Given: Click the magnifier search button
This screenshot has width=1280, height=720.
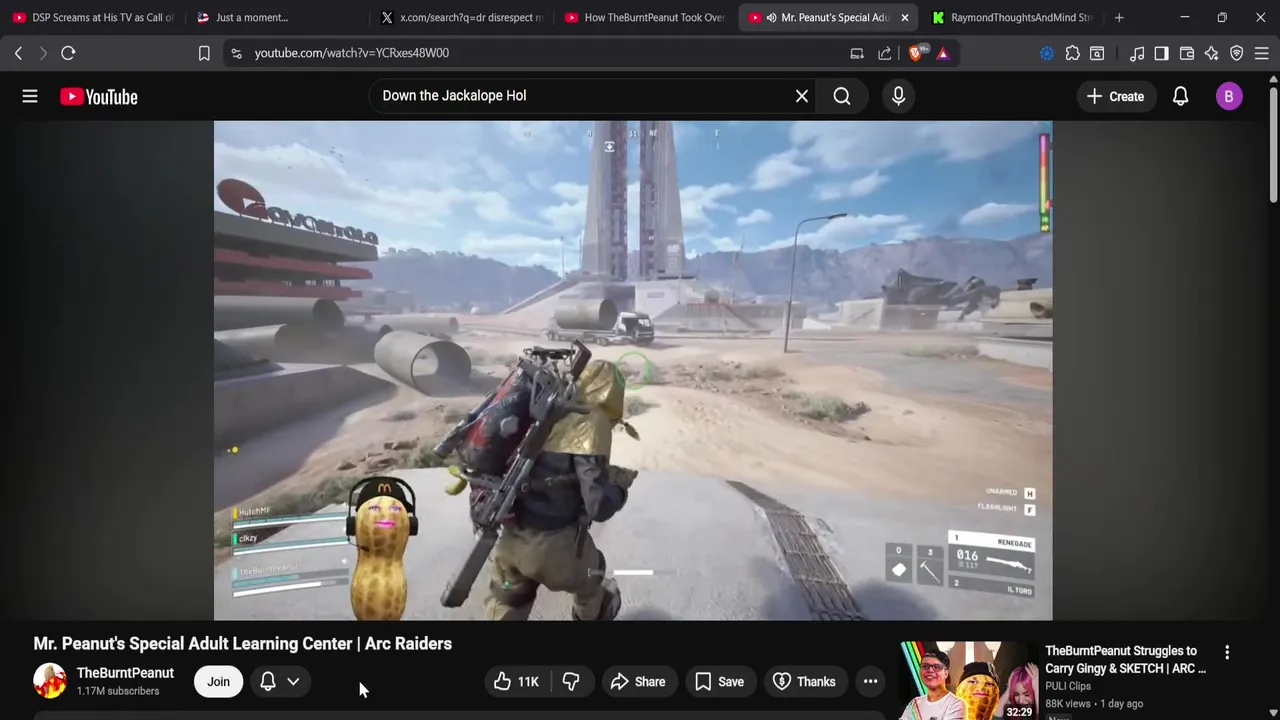Looking at the screenshot, I should [x=842, y=96].
